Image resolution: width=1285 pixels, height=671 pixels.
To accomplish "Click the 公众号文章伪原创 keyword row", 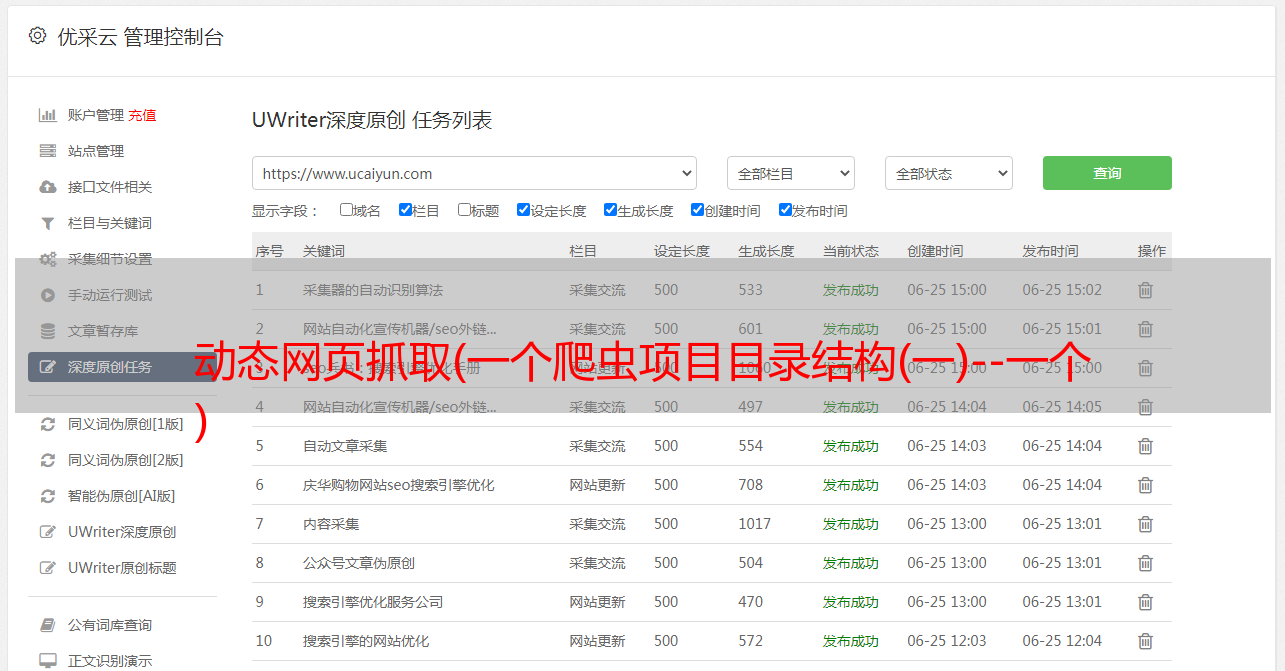I will 359,563.
